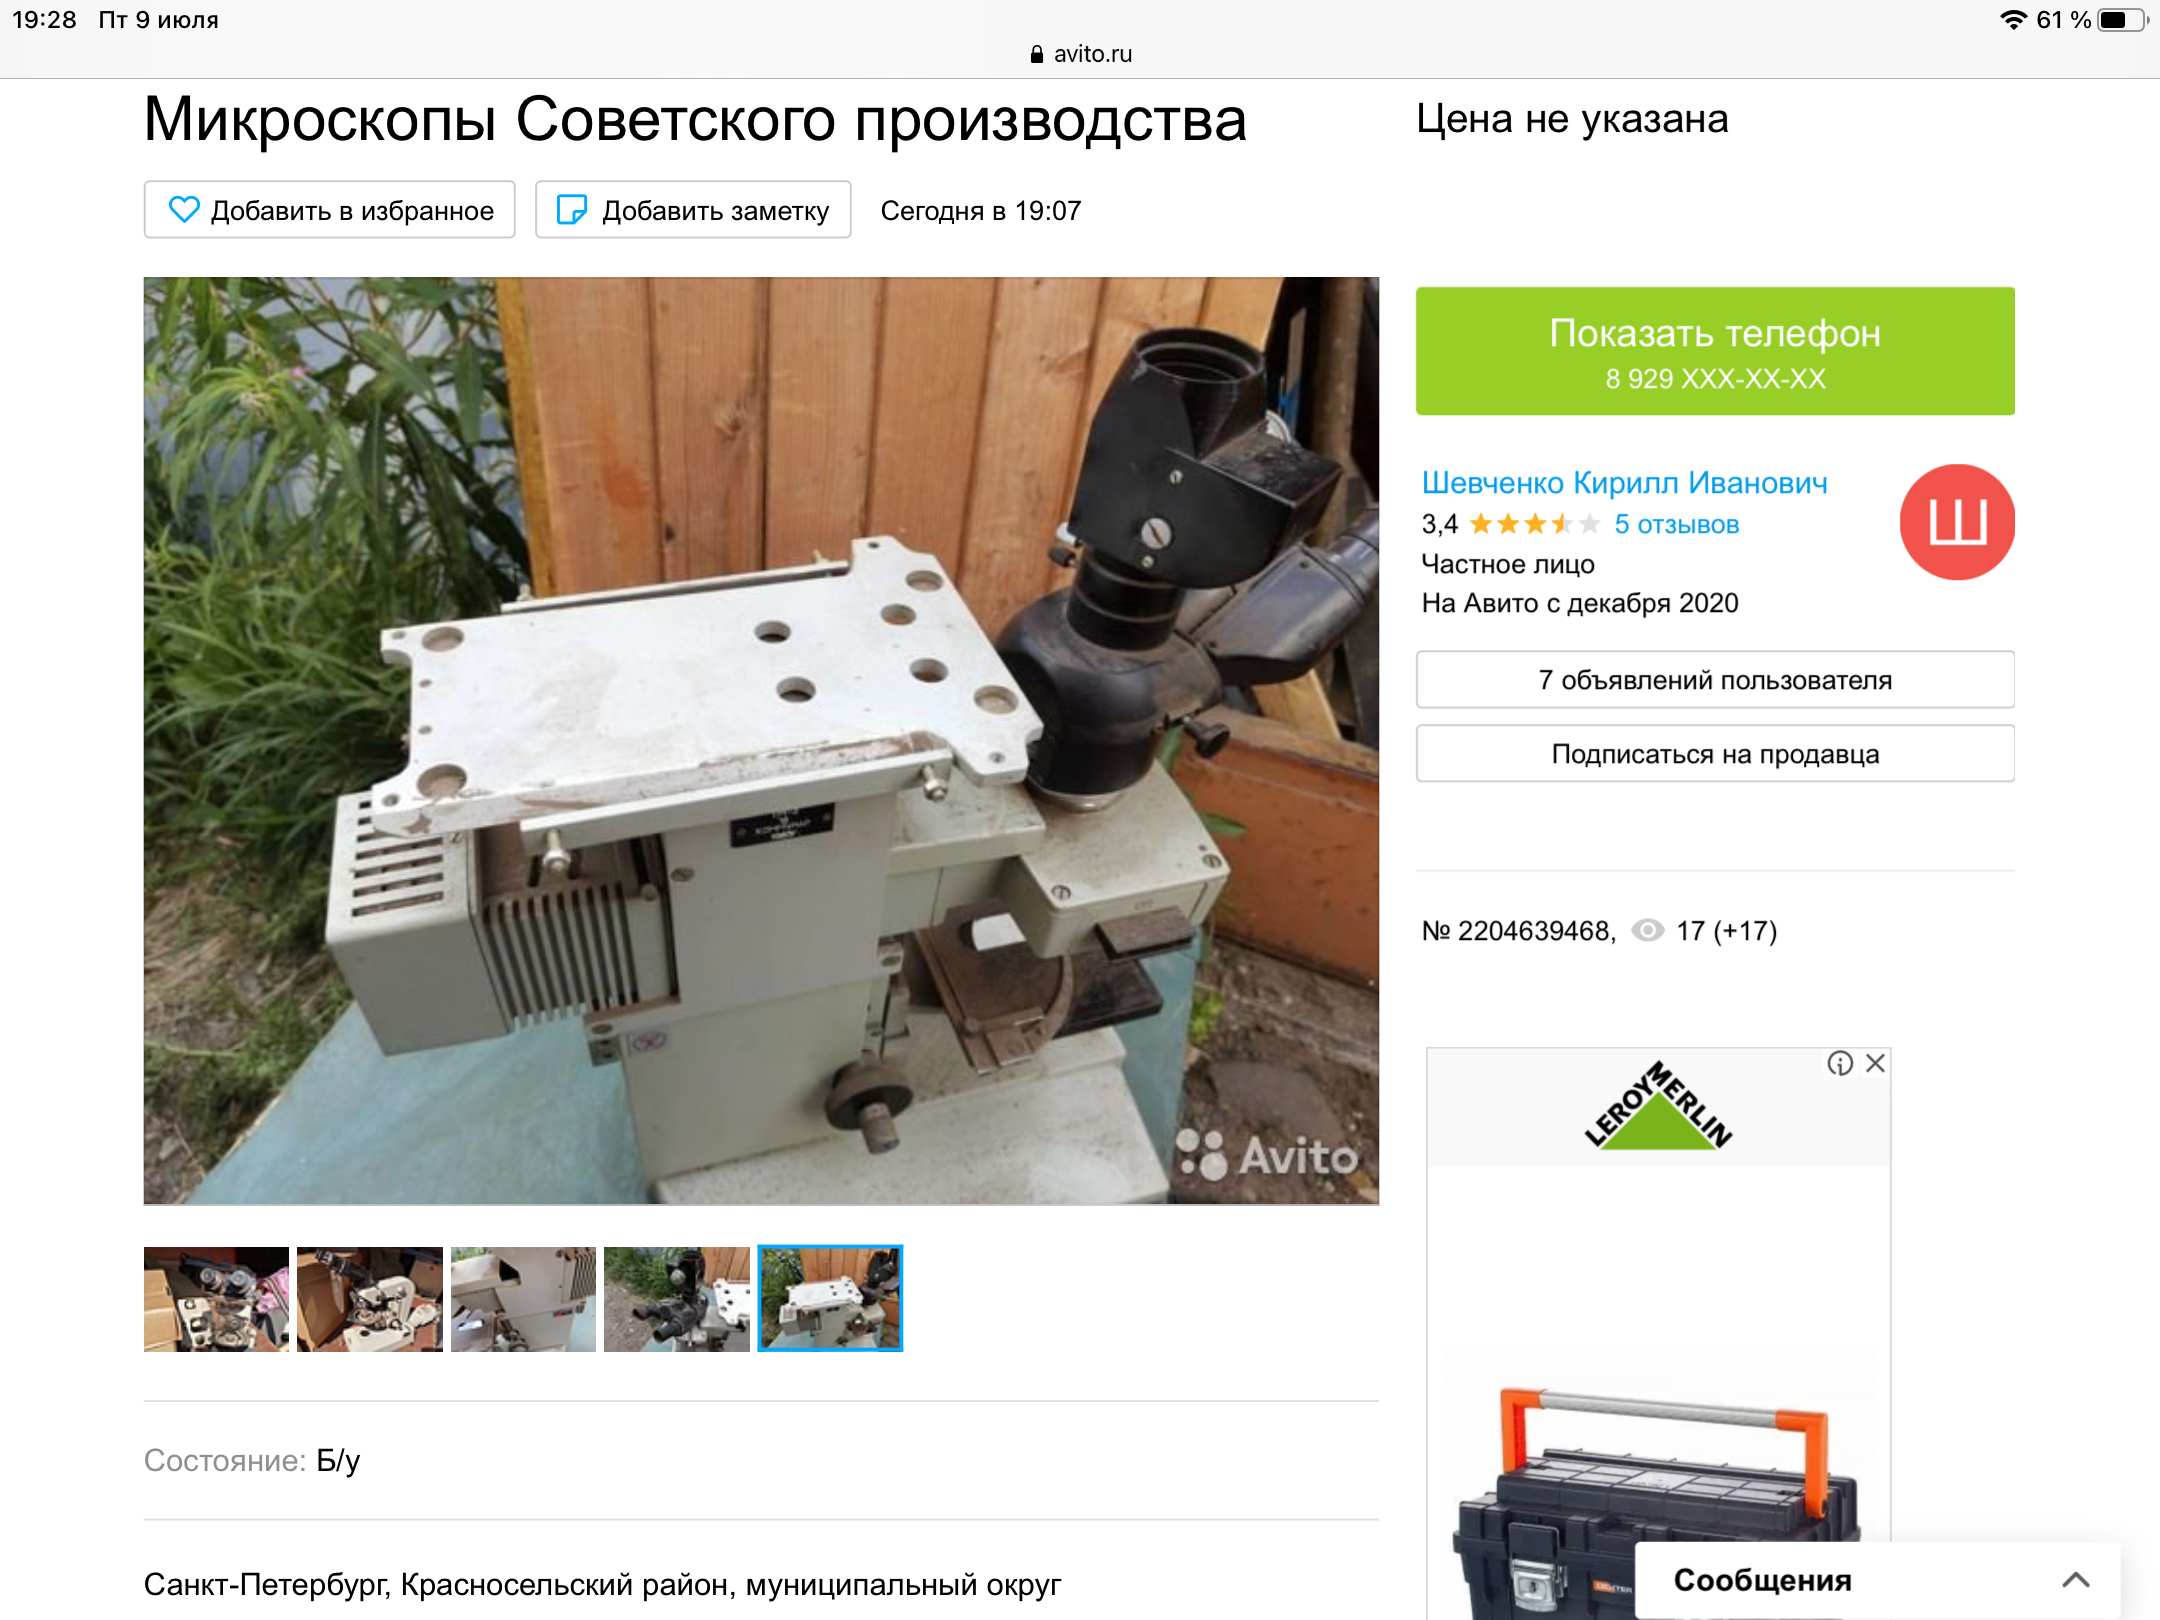Open the ad info icon on Leroy Merlin banner

tap(1840, 1063)
